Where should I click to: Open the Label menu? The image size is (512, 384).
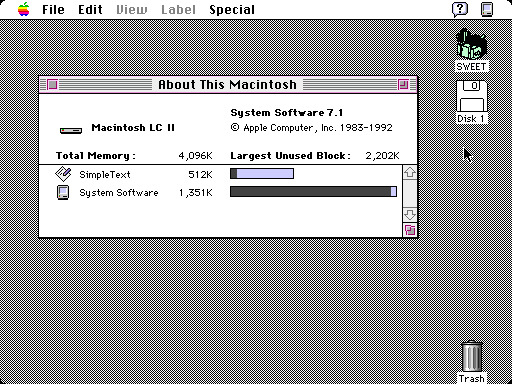click(x=178, y=9)
